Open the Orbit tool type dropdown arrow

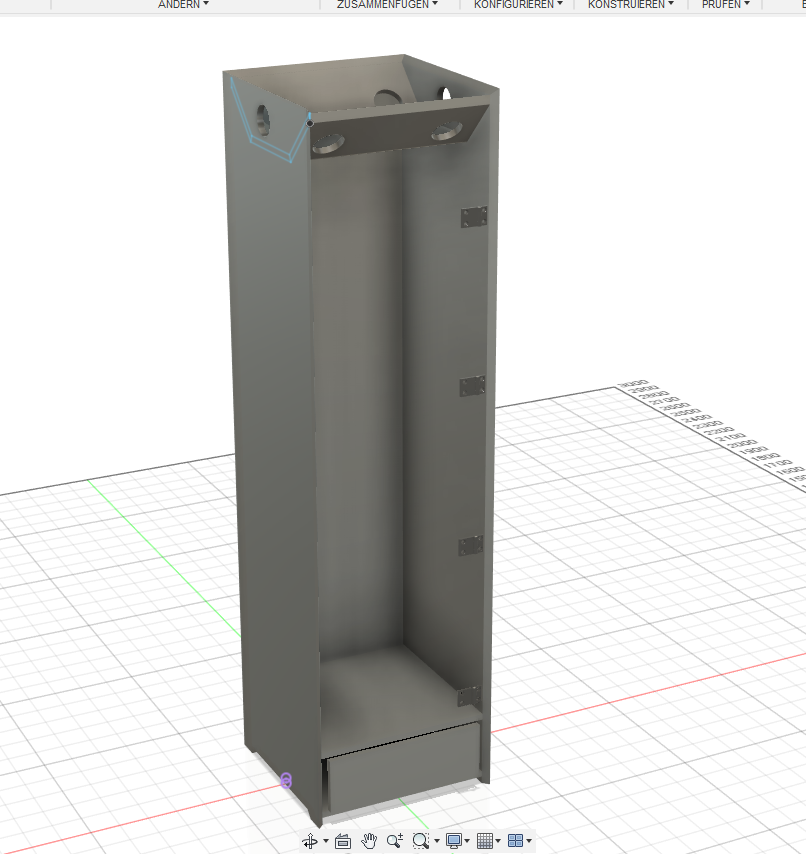coord(326,841)
